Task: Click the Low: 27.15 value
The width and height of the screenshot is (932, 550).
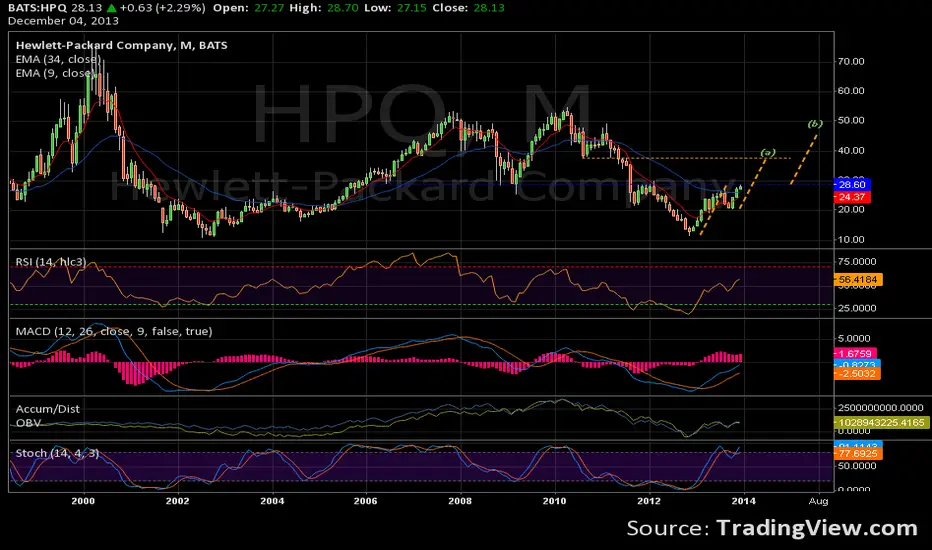Action: 395,8
